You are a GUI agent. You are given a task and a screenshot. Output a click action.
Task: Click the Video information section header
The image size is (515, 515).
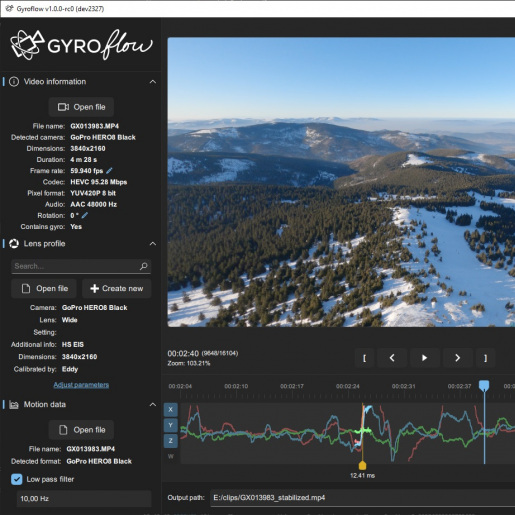[x=80, y=82]
